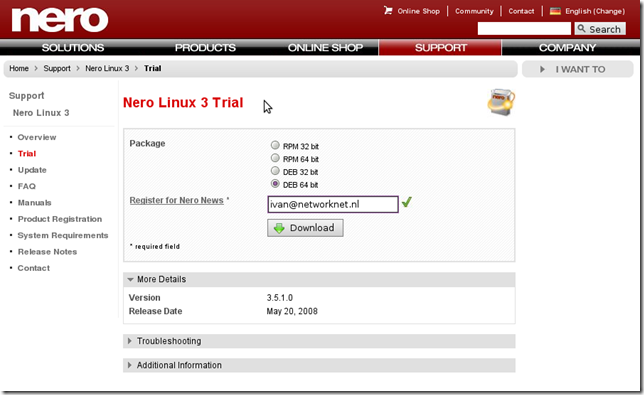Screen dimensions: 644x395
Task: Open Trial in the sidebar
Action: coord(27,154)
